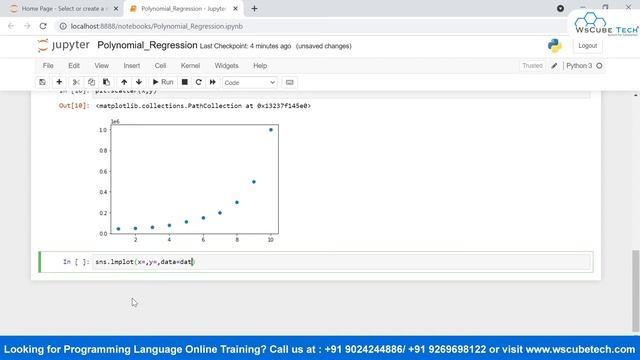This screenshot has height=360, width=640.
Task: Rename the notebook title Polynomial_Regression
Action: pos(147,45)
